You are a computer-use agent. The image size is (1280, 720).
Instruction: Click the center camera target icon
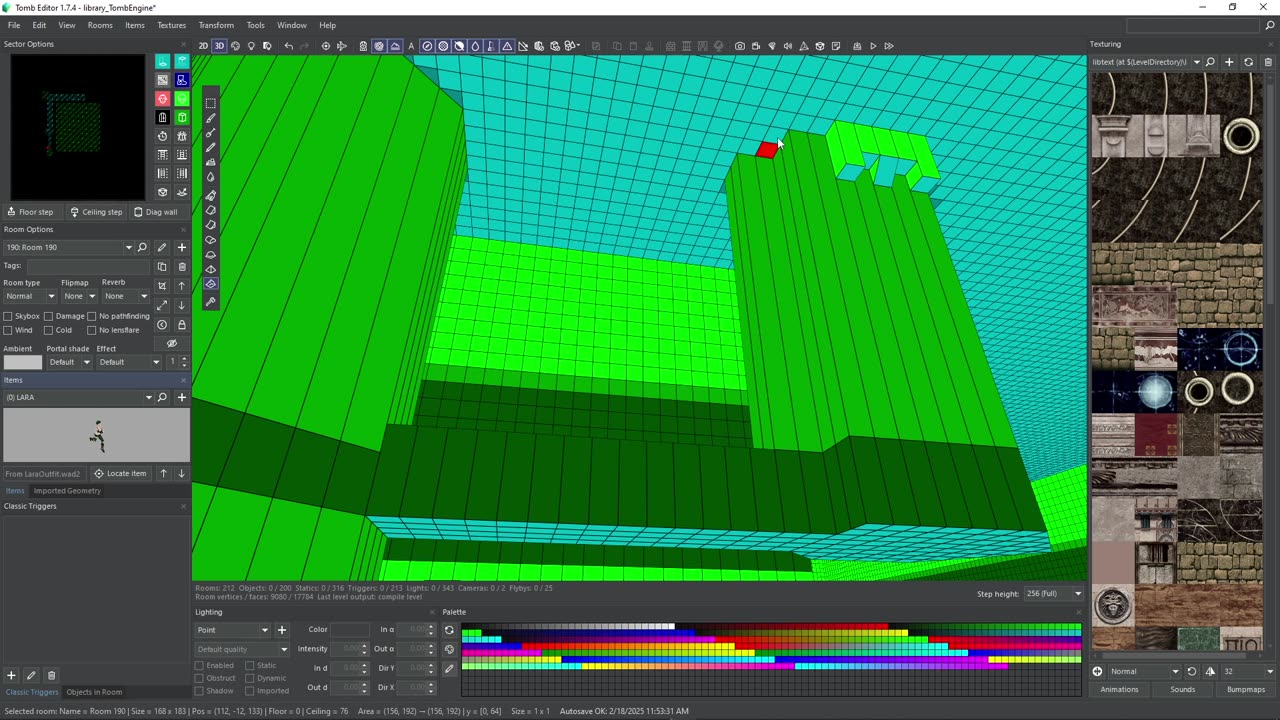(325, 46)
